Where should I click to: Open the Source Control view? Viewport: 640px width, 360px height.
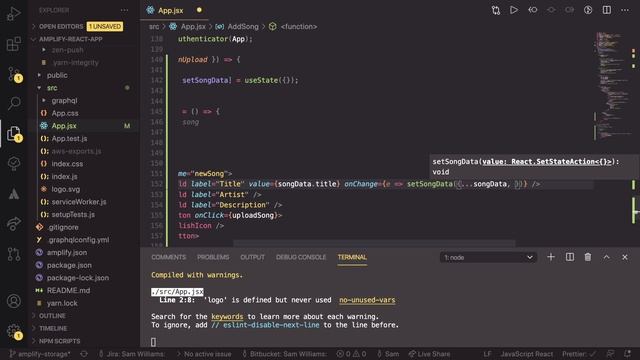coord(14,74)
